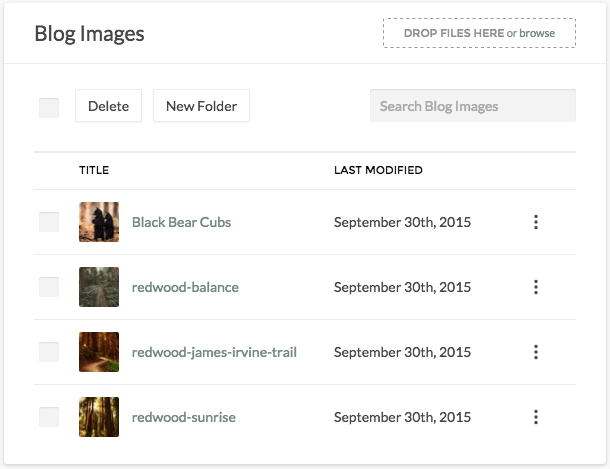Open the Black Bear Cubs title link
The image size is (610, 469).
tap(181, 222)
